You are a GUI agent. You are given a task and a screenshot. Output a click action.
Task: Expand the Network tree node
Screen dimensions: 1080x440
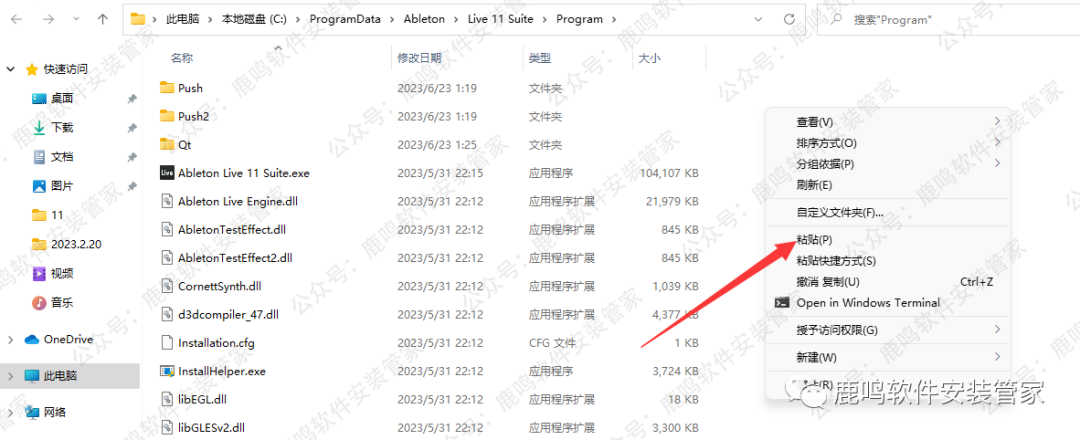click(11, 412)
